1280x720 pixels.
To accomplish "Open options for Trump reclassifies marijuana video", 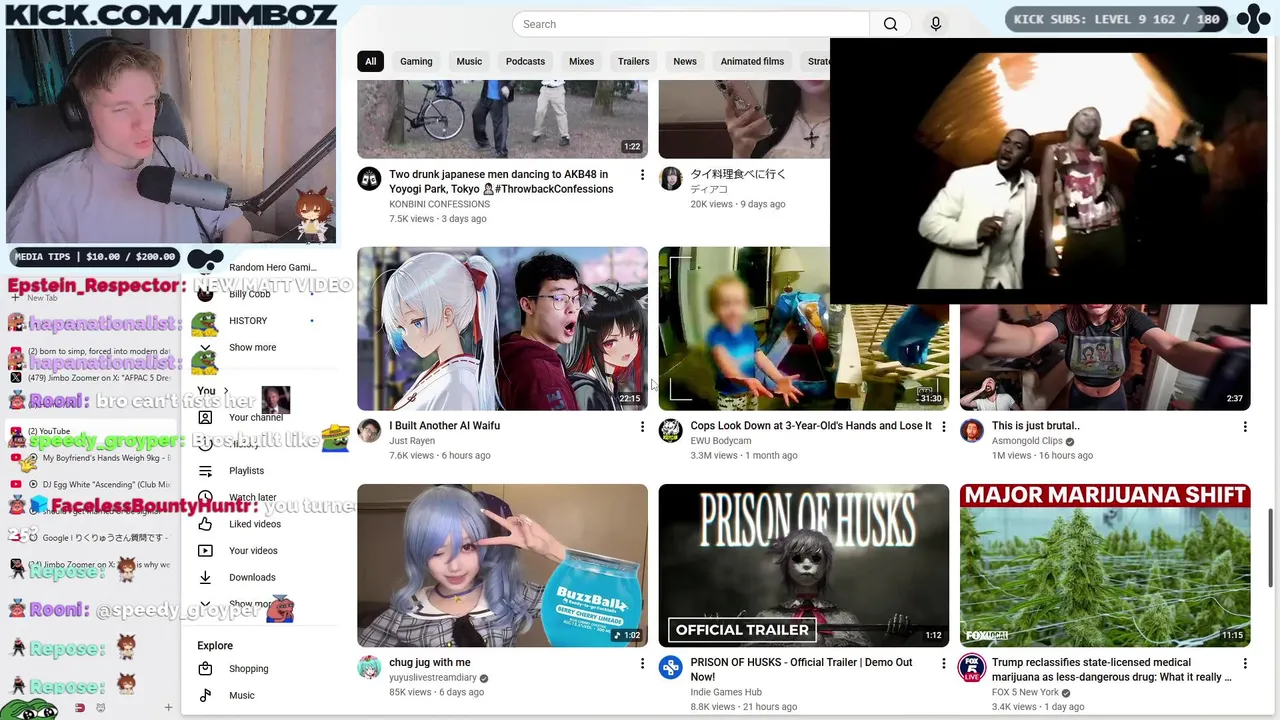I will tap(1245, 664).
